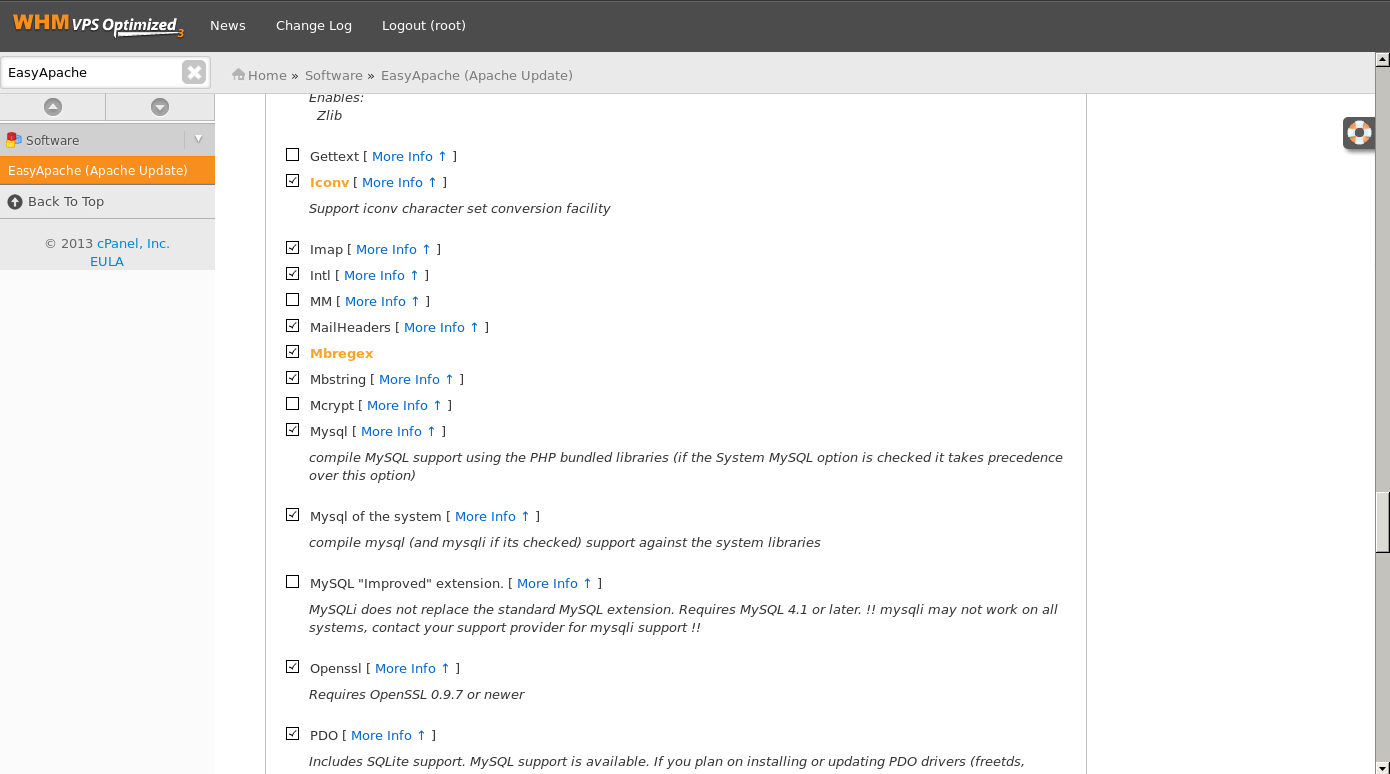This screenshot has width=1390, height=774.
Task: Check the Mcrypt option
Action: (292, 404)
